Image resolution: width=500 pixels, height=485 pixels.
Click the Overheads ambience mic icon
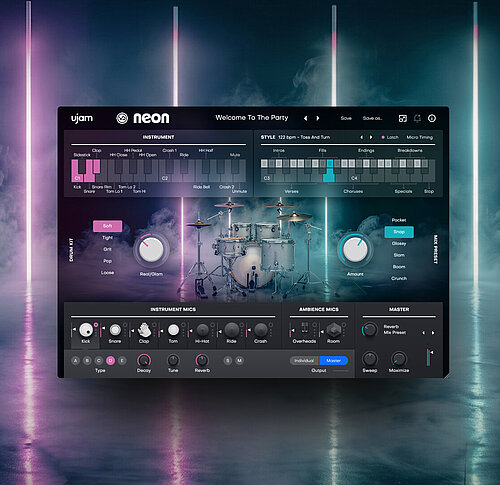304,328
